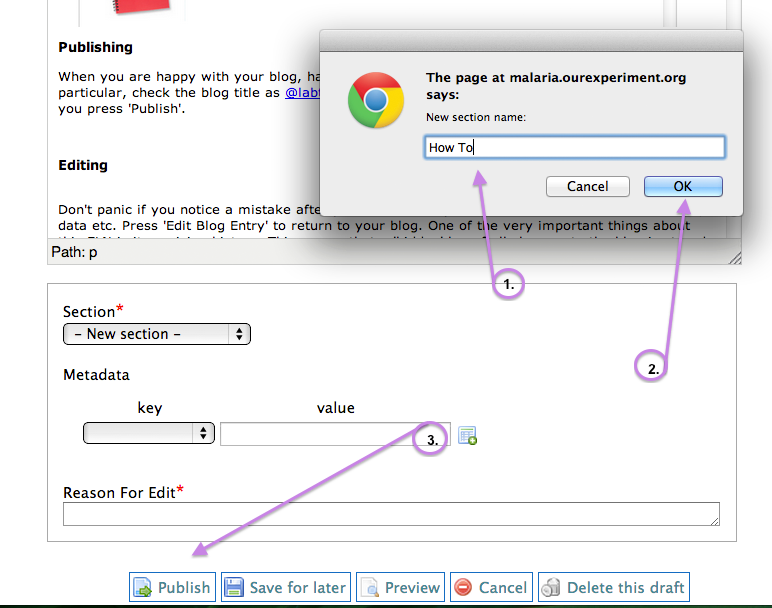This screenshot has width=772, height=608.
Task: Open the metadata key dropdown
Action: click(149, 433)
